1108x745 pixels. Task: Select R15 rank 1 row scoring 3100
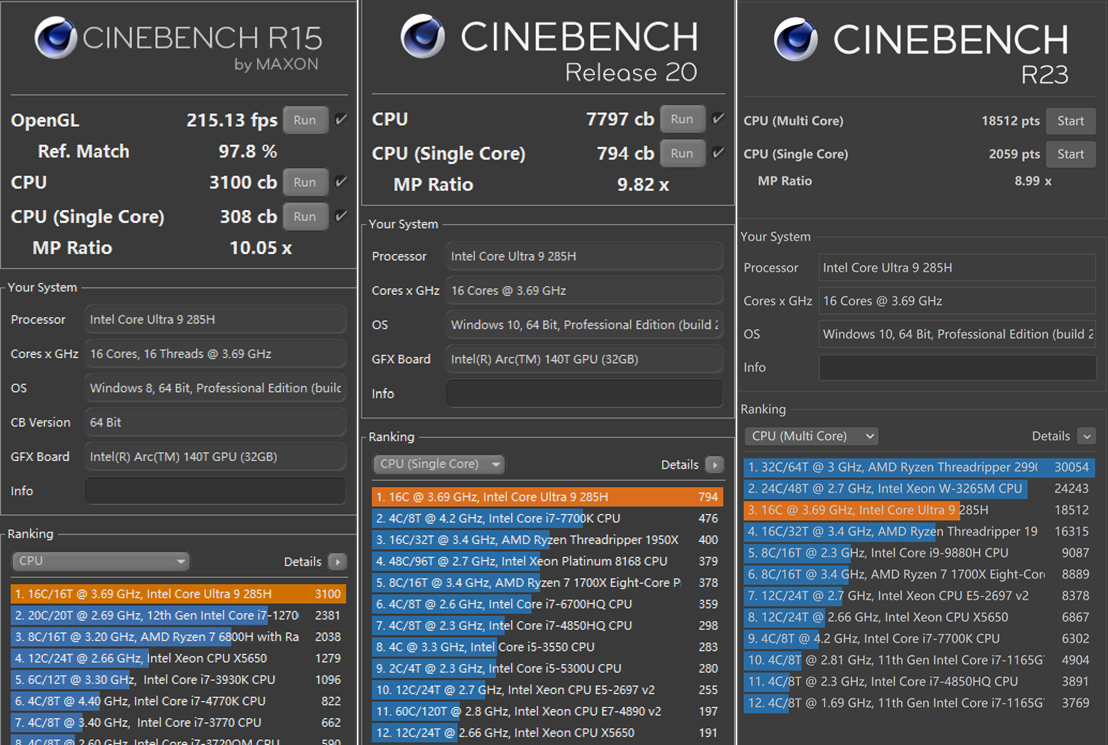178,594
